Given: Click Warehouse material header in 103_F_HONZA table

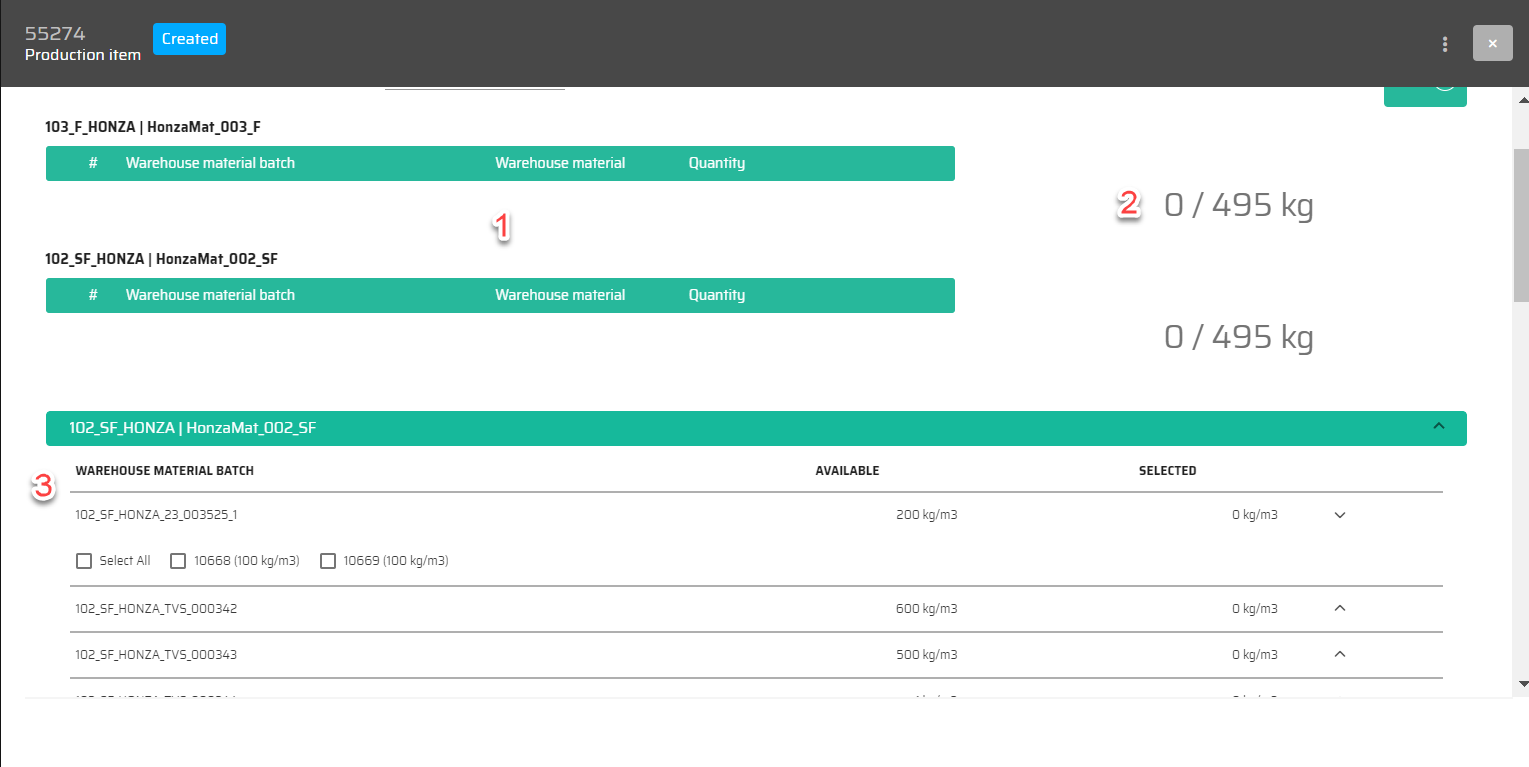Looking at the screenshot, I should point(560,163).
